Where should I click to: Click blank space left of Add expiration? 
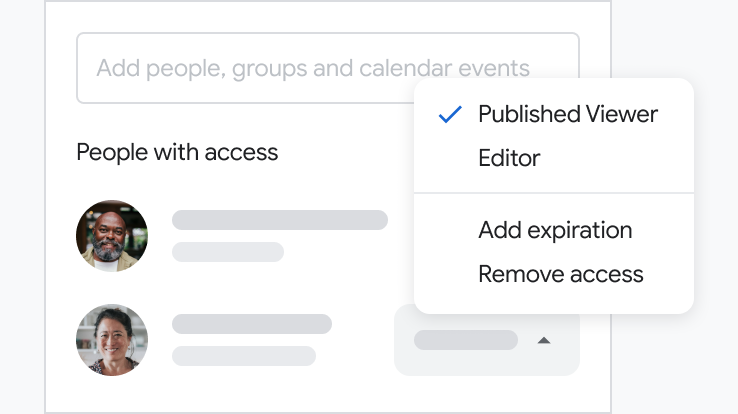pyautogui.click(x=448, y=230)
